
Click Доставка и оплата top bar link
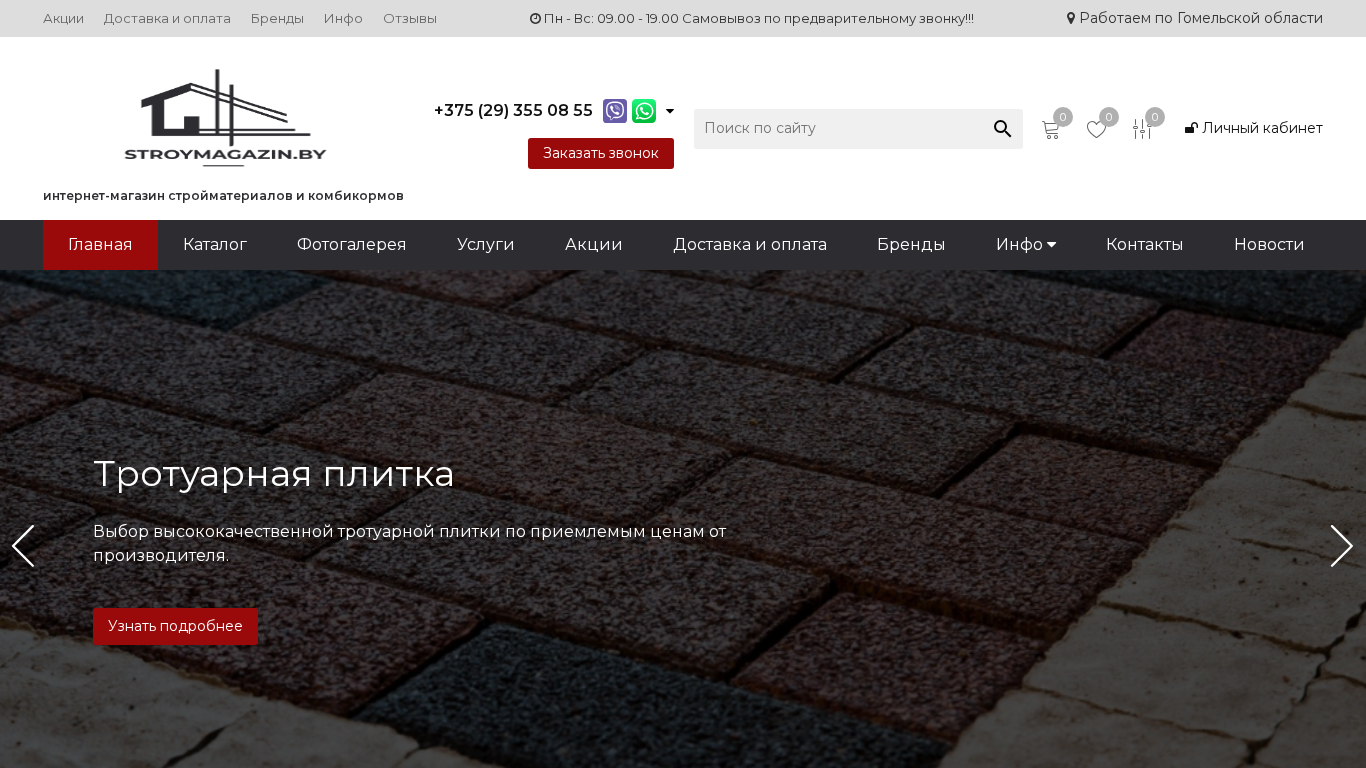click(167, 19)
